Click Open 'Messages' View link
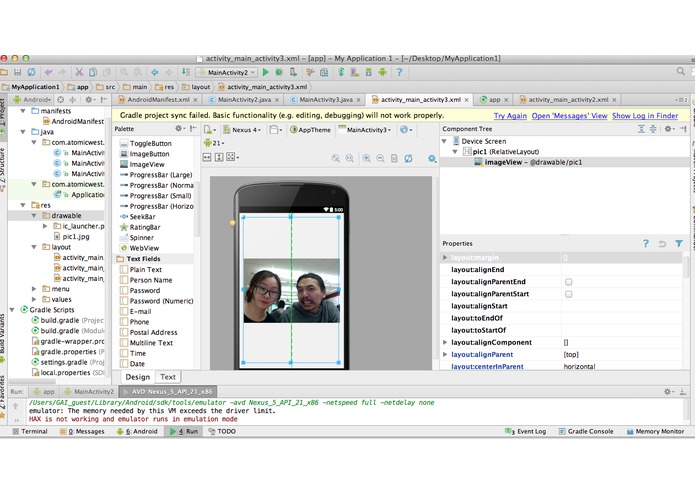Screen dimensions: 695x494 tap(569, 116)
